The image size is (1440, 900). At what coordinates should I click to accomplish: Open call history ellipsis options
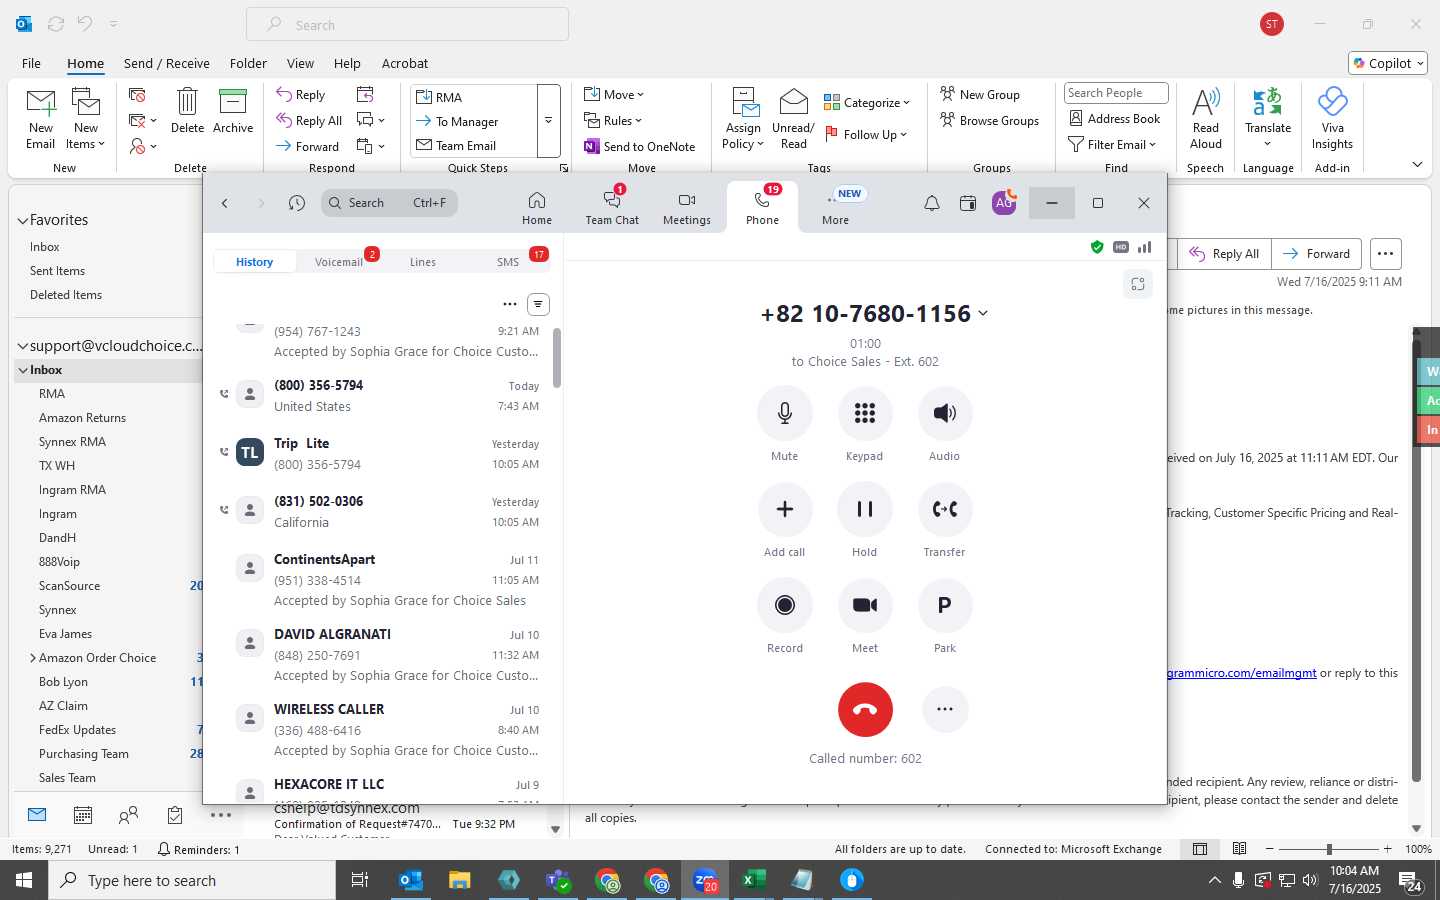point(510,304)
